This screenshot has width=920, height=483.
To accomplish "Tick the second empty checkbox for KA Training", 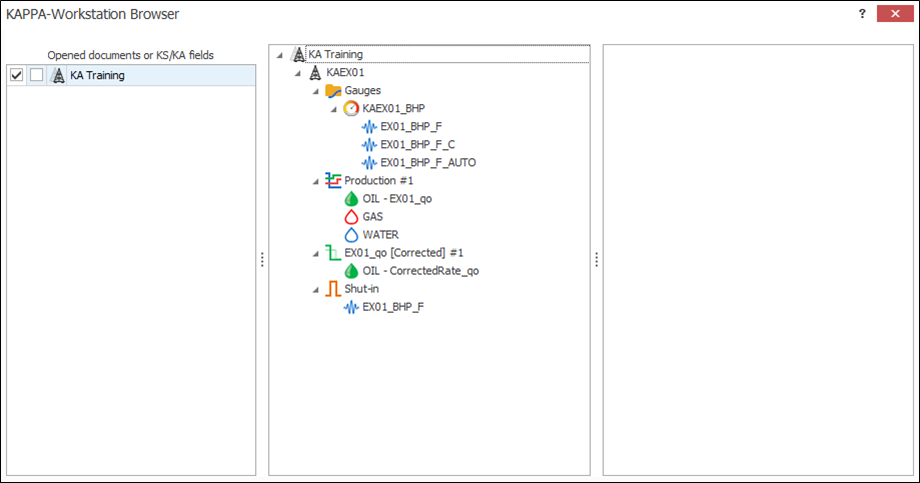I will coord(37,75).
